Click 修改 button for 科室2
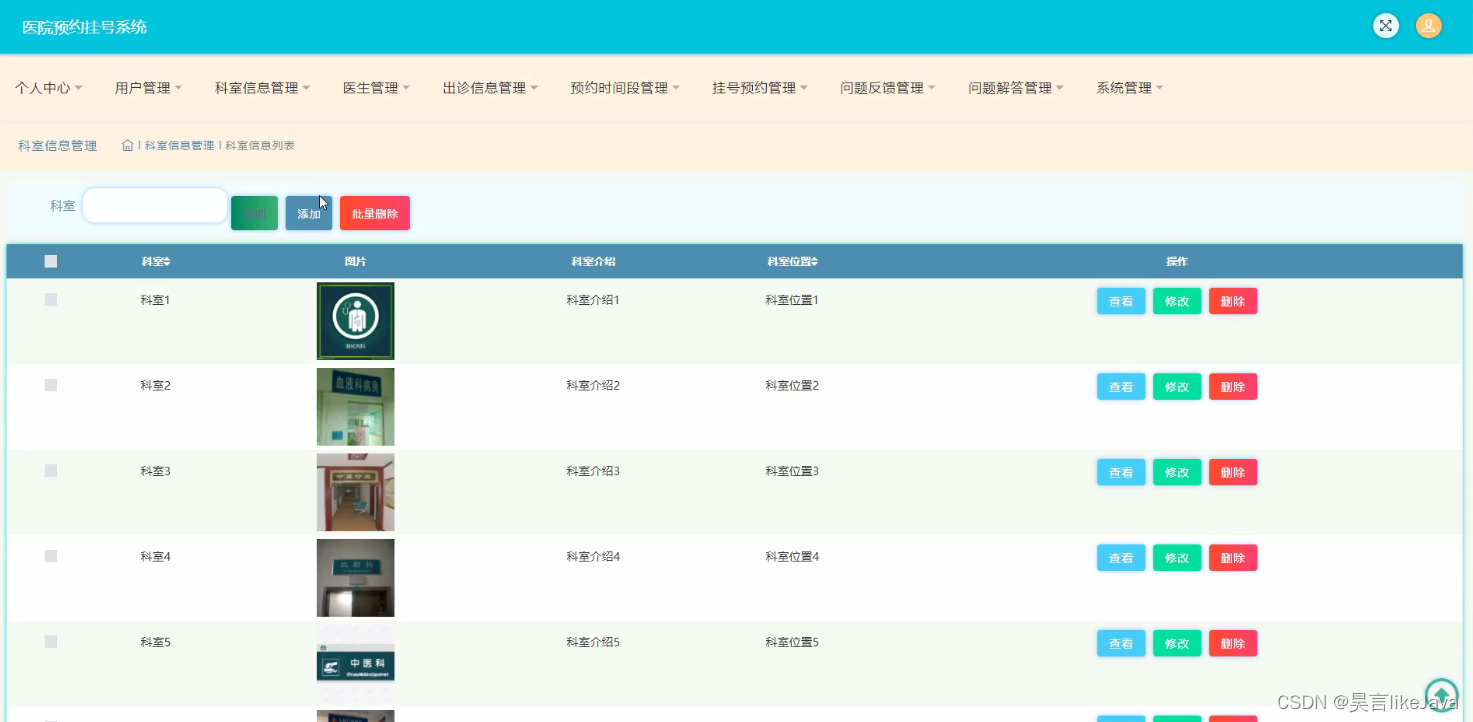 tap(1177, 387)
